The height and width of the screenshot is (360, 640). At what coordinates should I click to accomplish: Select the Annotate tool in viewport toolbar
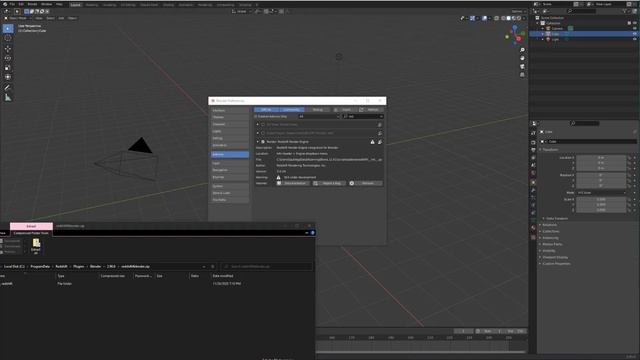(8, 87)
